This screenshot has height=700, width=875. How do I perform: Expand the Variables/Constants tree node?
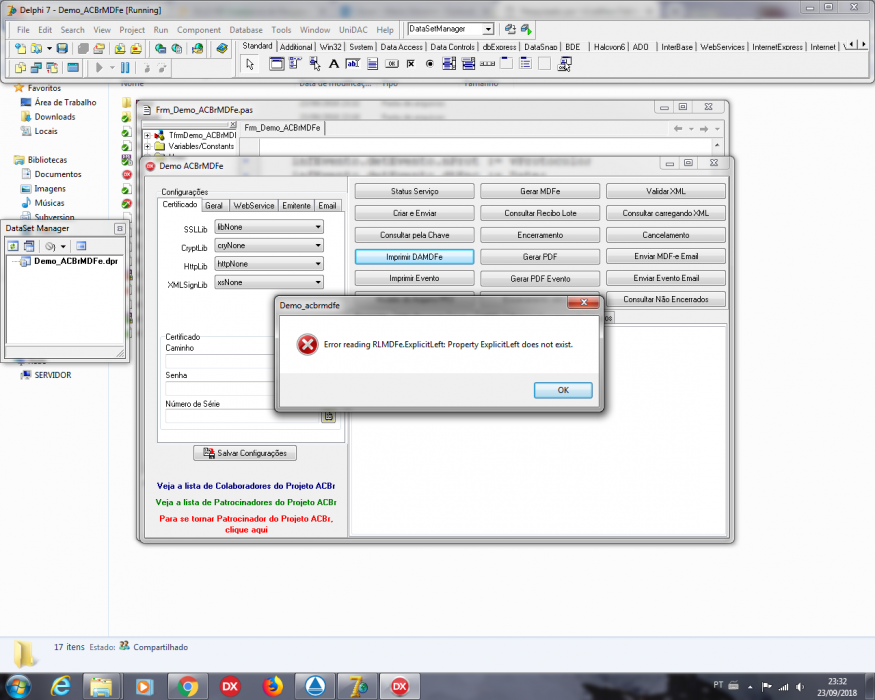(x=147, y=146)
